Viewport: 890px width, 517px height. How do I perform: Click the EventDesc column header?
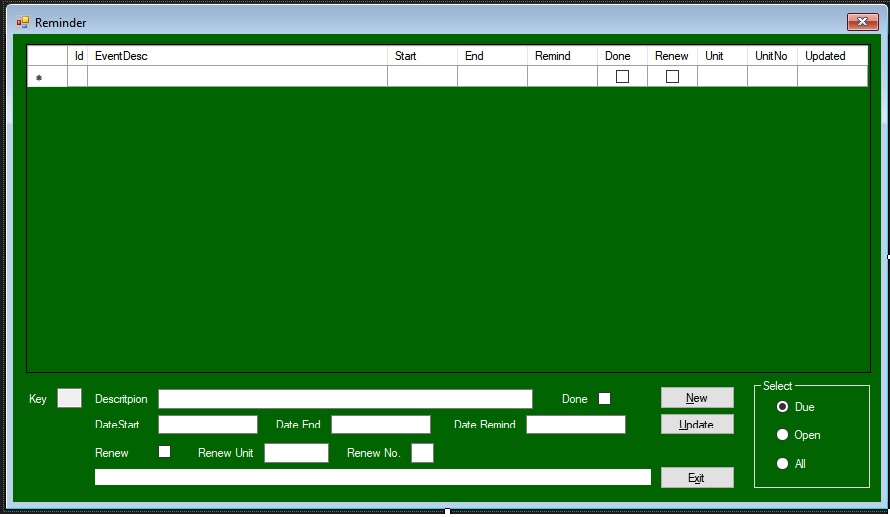(x=237, y=56)
